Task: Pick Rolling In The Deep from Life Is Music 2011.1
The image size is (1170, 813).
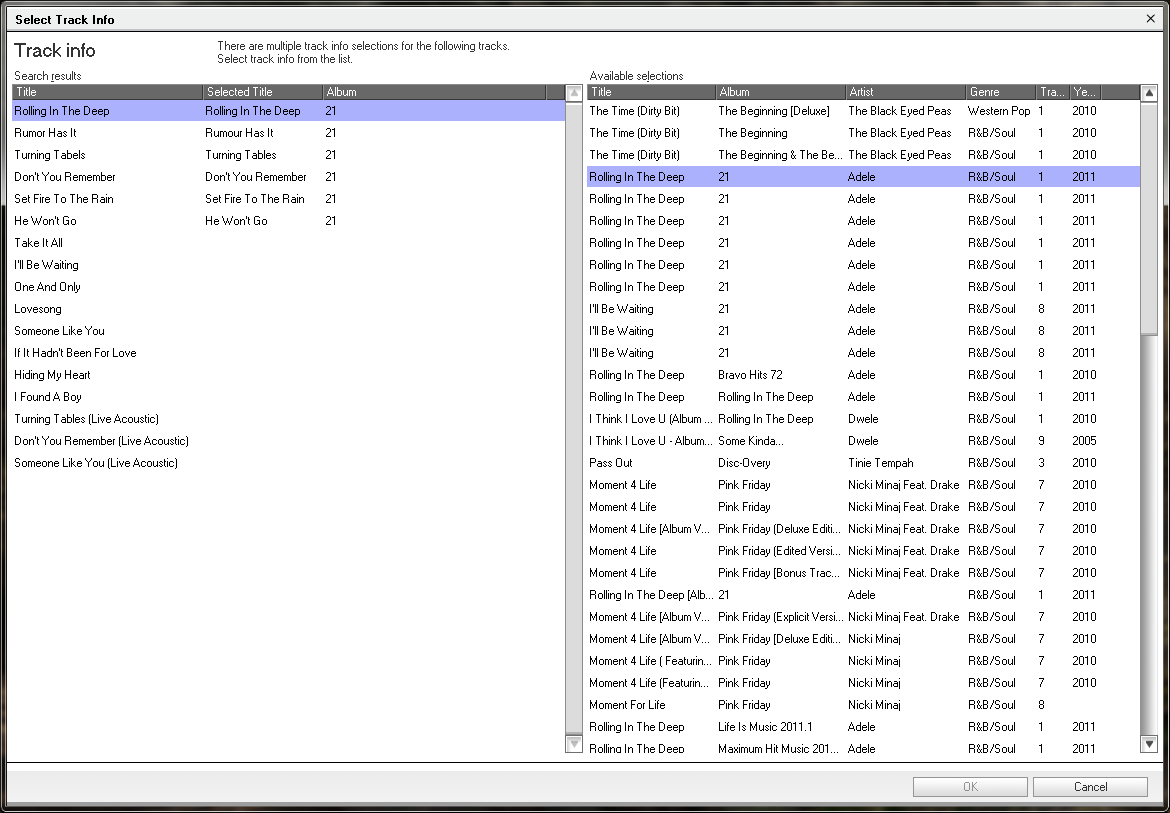Action: [x=765, y=727]
